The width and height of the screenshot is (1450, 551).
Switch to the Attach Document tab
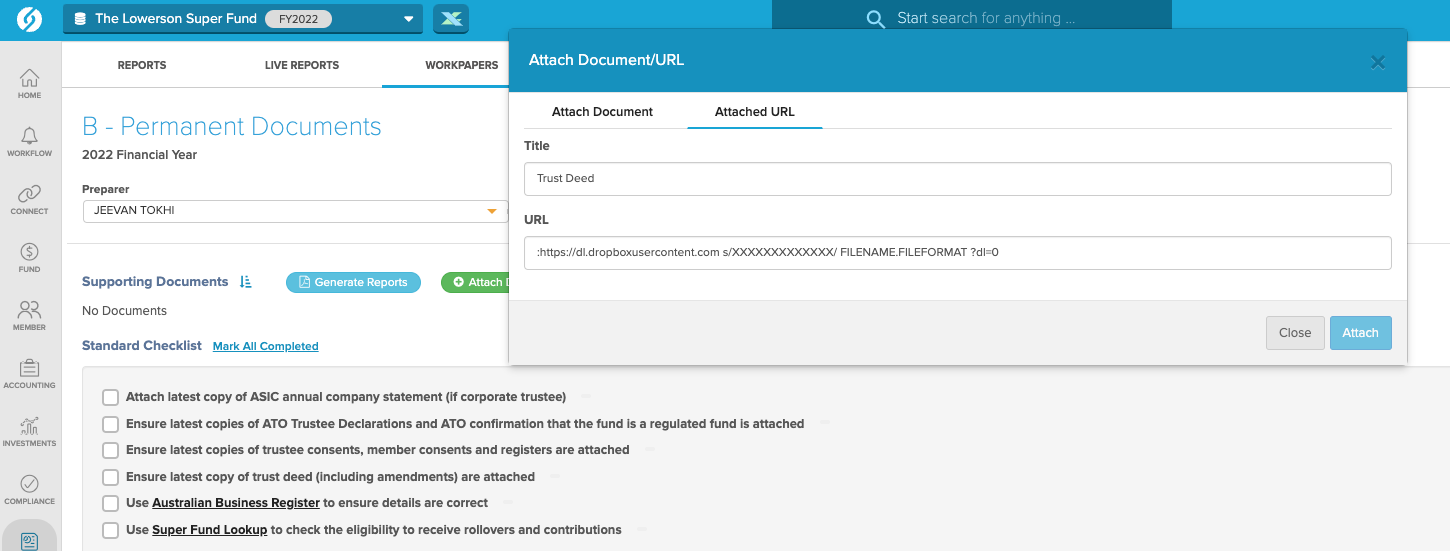click(602, 112)
